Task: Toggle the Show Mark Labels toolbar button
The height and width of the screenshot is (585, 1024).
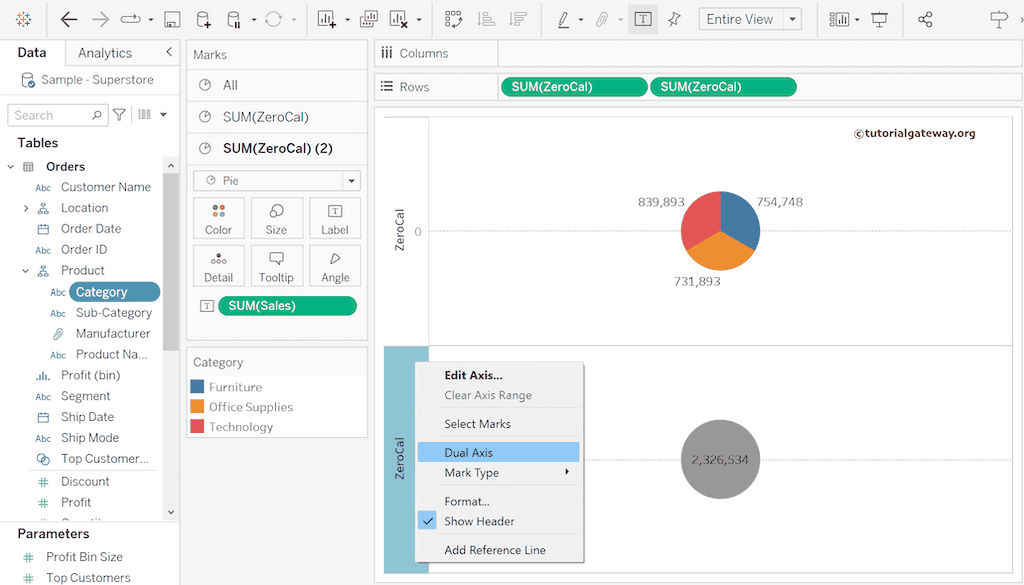Action: [642, 19]
